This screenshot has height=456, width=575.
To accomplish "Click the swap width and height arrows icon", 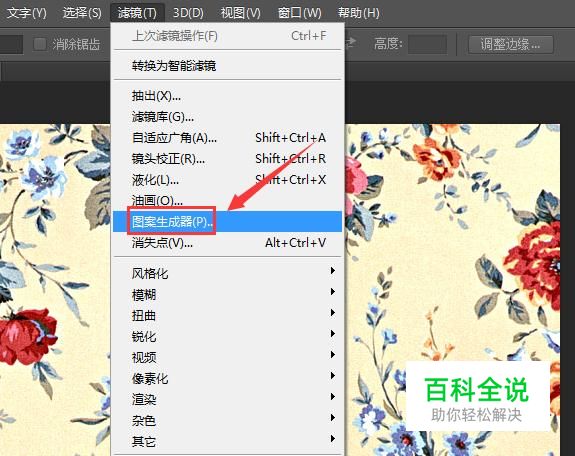I will [x=350, y=43].
